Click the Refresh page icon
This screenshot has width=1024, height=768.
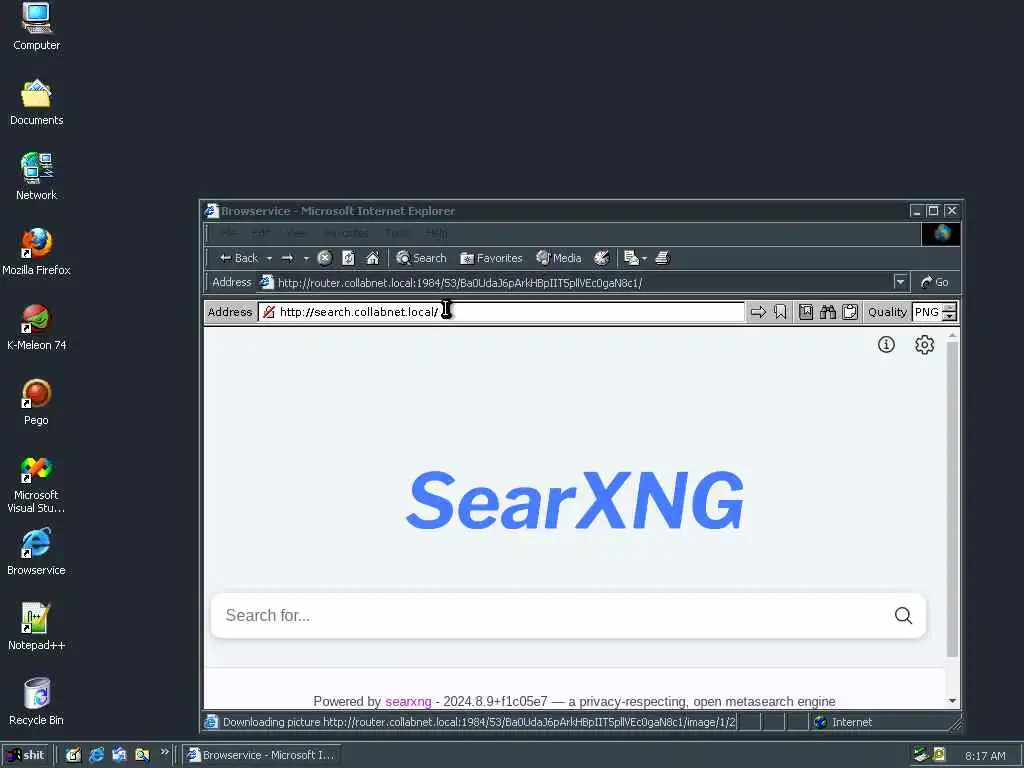click(348, 258)
